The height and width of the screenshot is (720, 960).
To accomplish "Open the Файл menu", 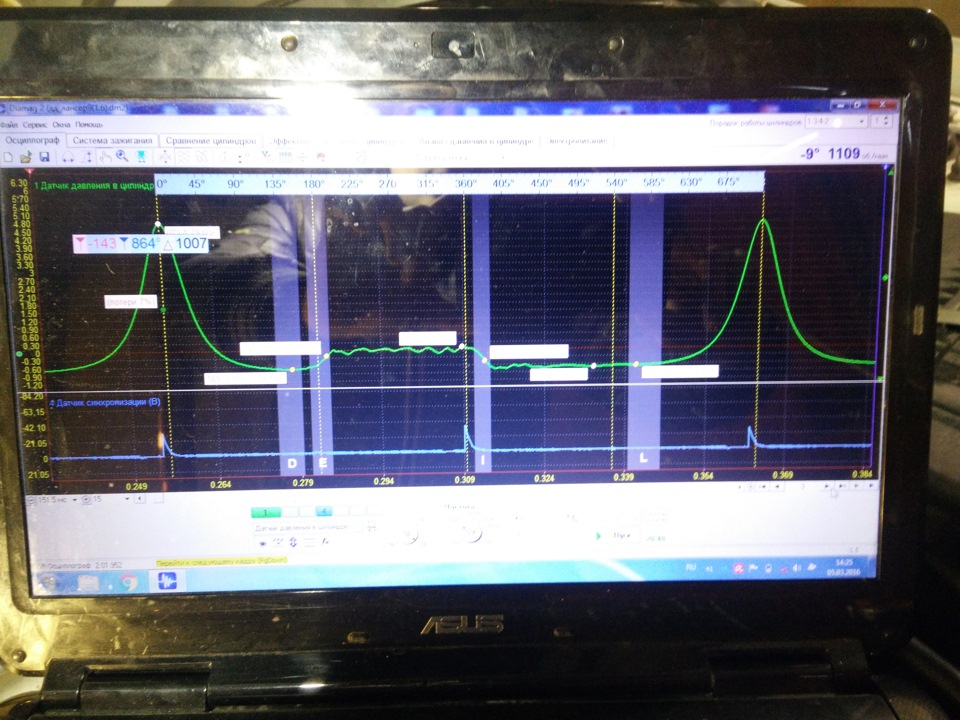I will (9, 125).
